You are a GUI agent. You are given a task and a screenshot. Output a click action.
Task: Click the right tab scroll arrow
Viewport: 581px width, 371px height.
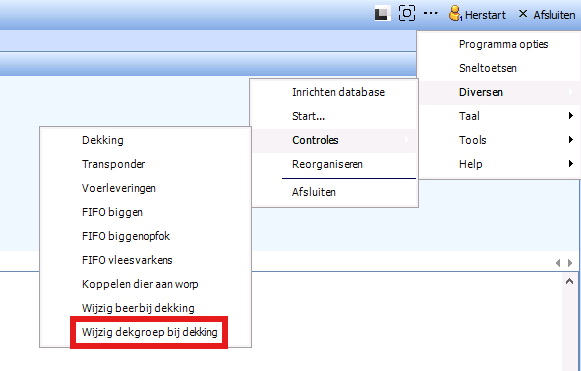(x=570, y=263)
